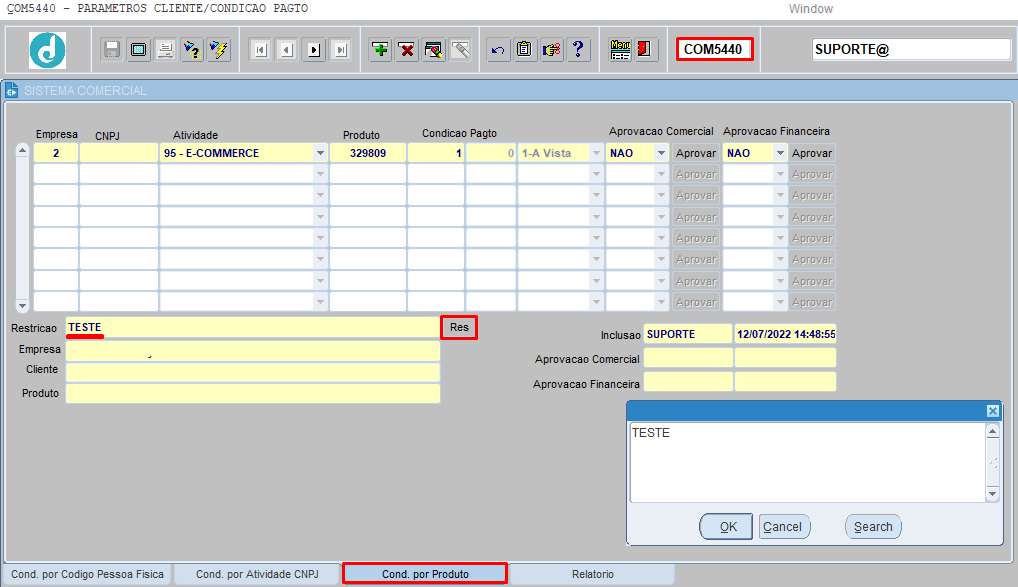Click the pointing hand toolbar icon

551,49
